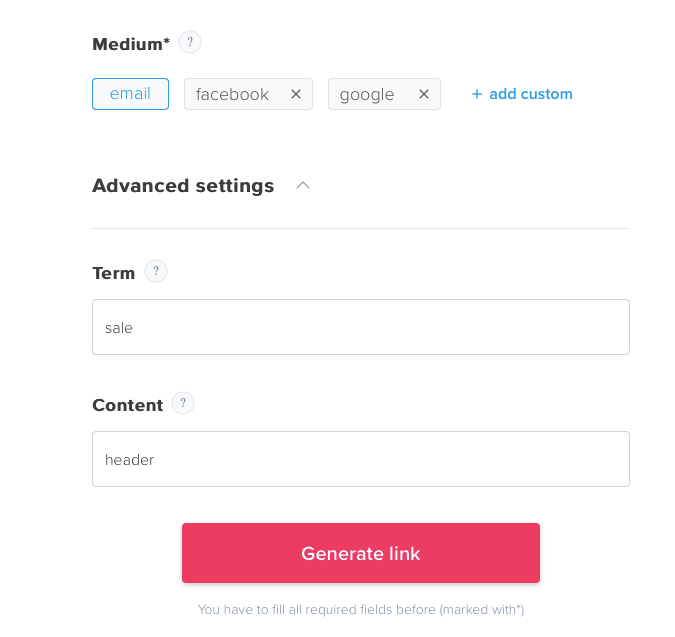Open the Medium help question mark
The image size is (675, 637).
[x=190, y=42]
